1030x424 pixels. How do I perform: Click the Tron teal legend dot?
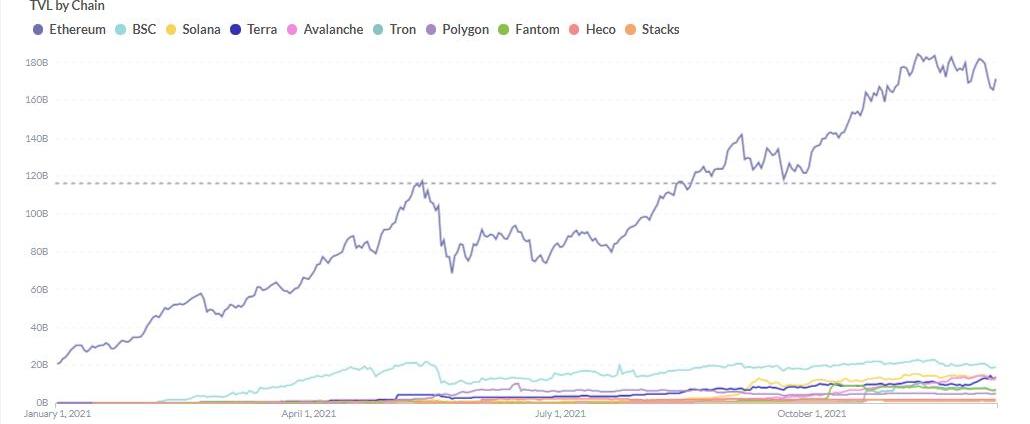click(x=379, y=30)
